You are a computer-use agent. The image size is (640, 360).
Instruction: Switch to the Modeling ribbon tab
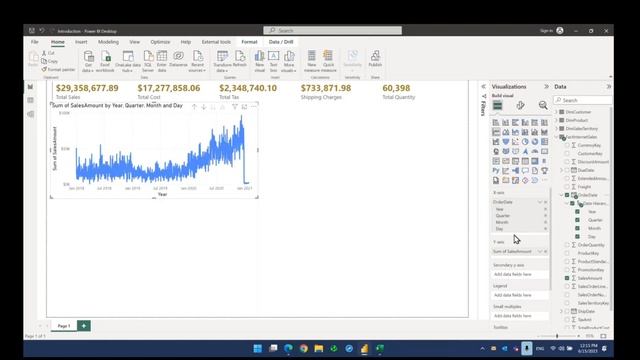click(108, 42)
